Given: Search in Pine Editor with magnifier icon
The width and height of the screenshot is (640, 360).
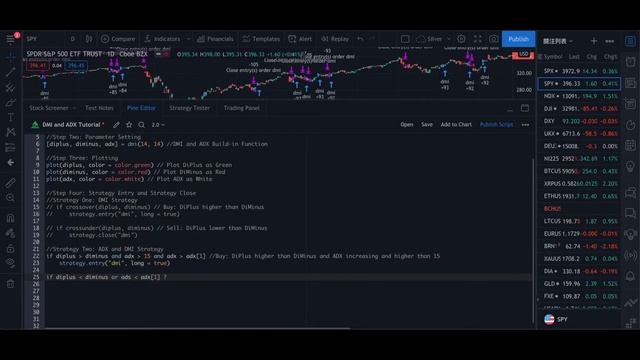Looking at the screenshot, I should point(142,125).
